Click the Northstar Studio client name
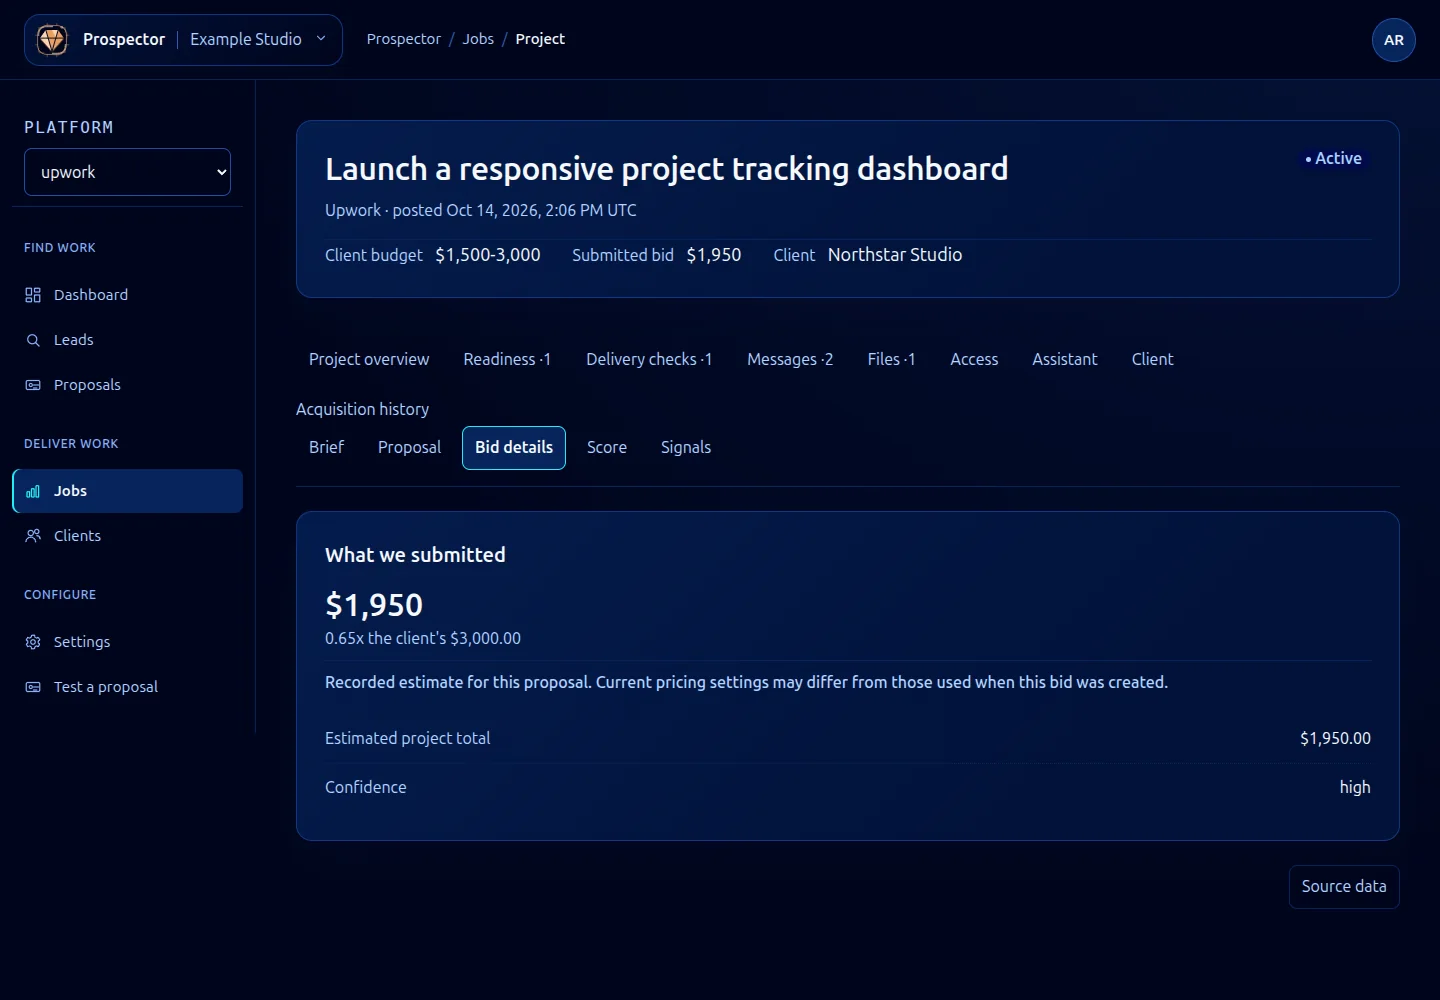1440x1000 pixels. click(x=895, y=255)
